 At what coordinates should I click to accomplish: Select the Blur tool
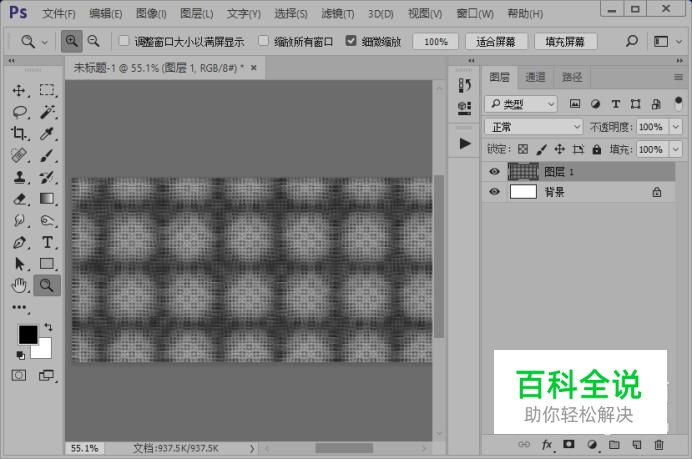click(x=19, y=220)
